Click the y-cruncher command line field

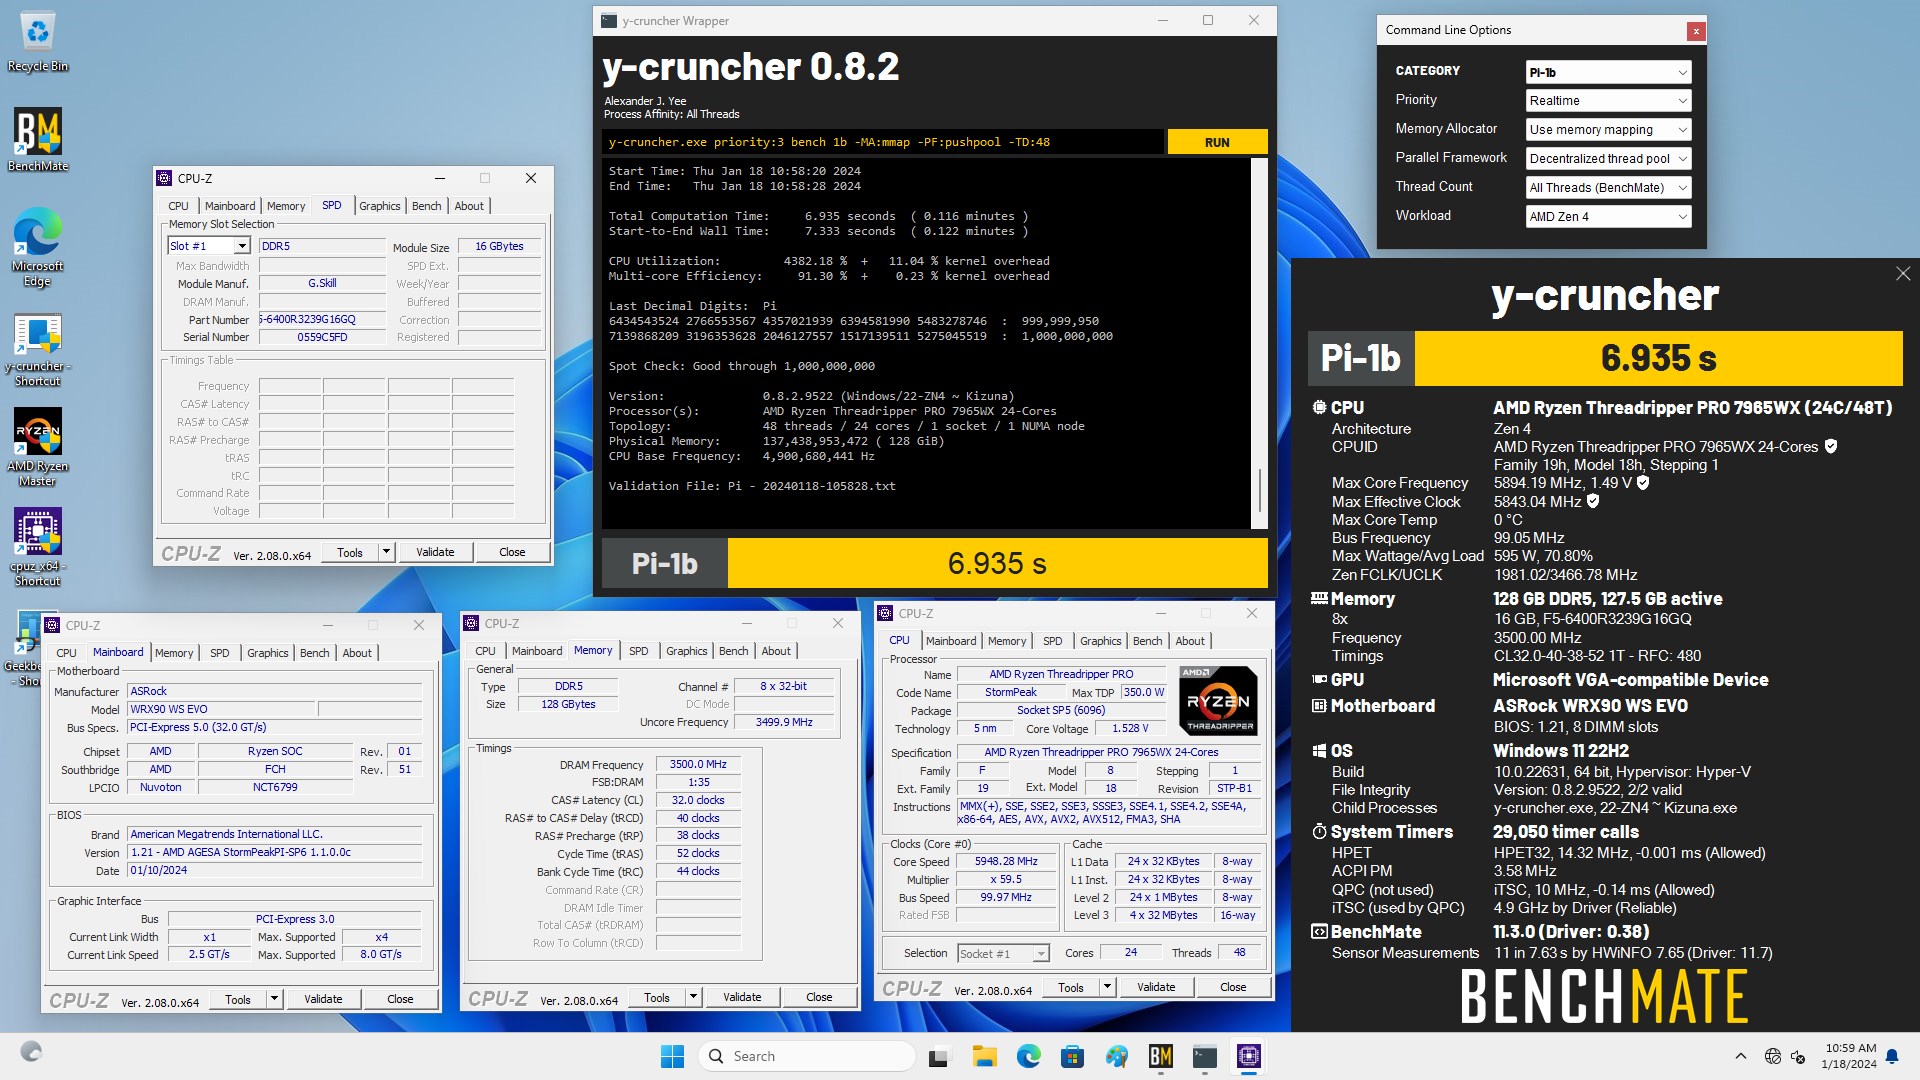(x=883, y=142)
